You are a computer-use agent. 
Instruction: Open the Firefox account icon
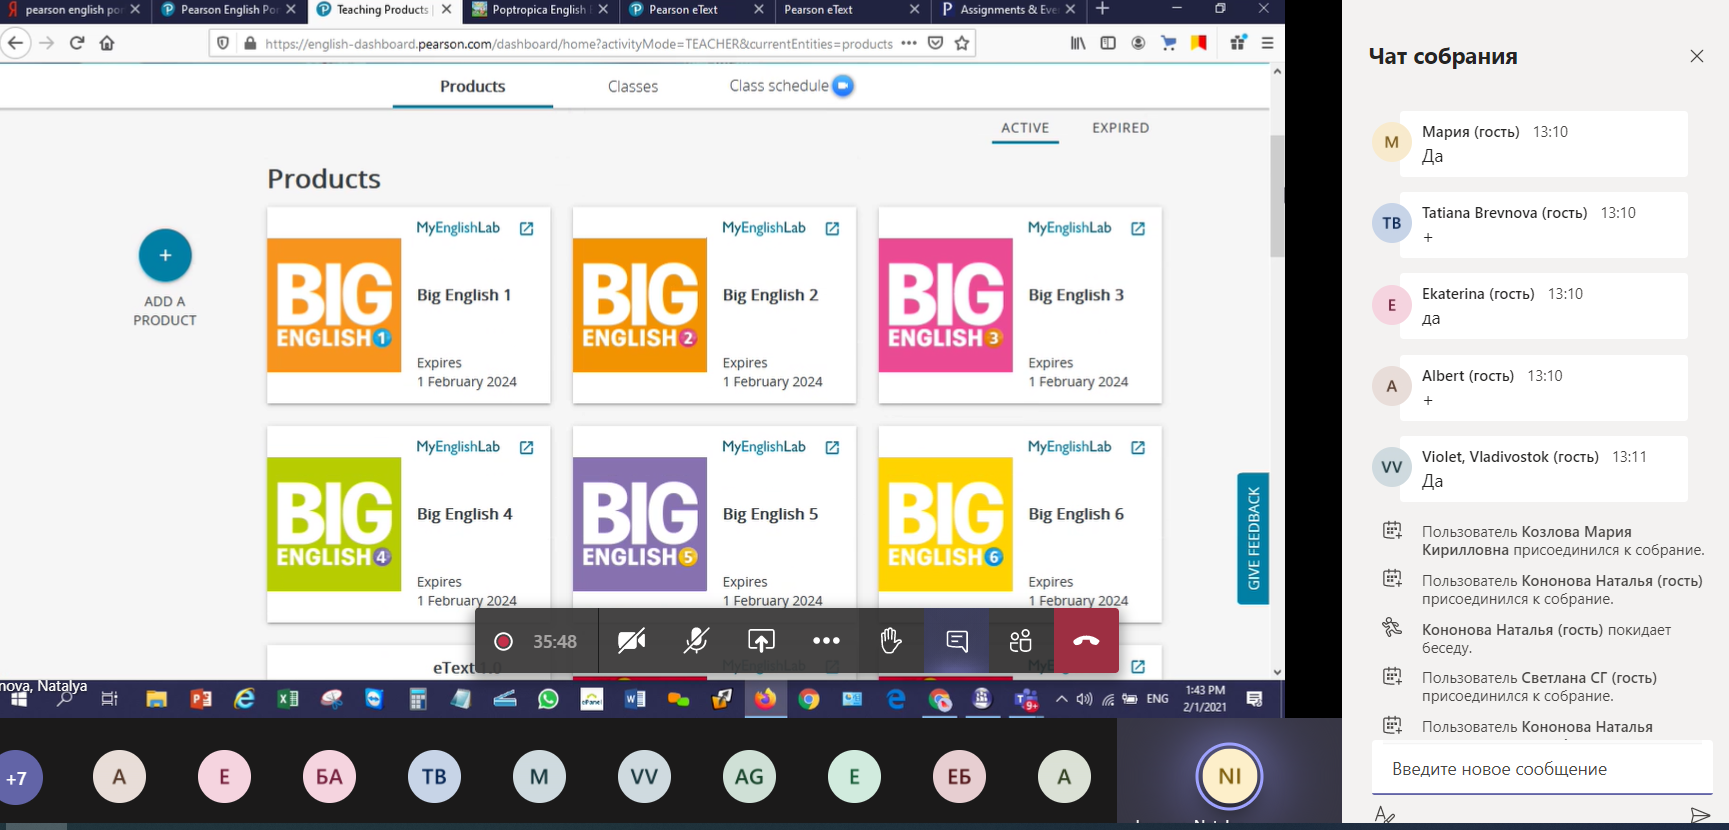coord(1138,43)
